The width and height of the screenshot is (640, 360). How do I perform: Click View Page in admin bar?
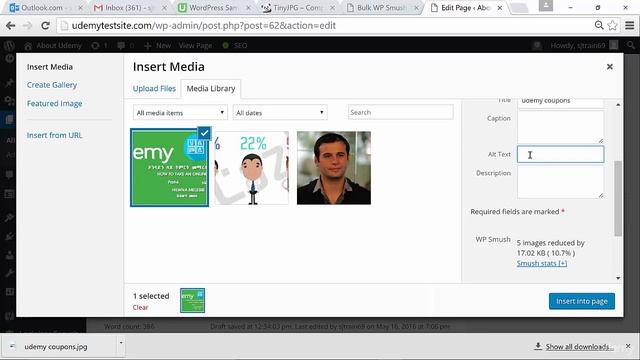[195, 46]
